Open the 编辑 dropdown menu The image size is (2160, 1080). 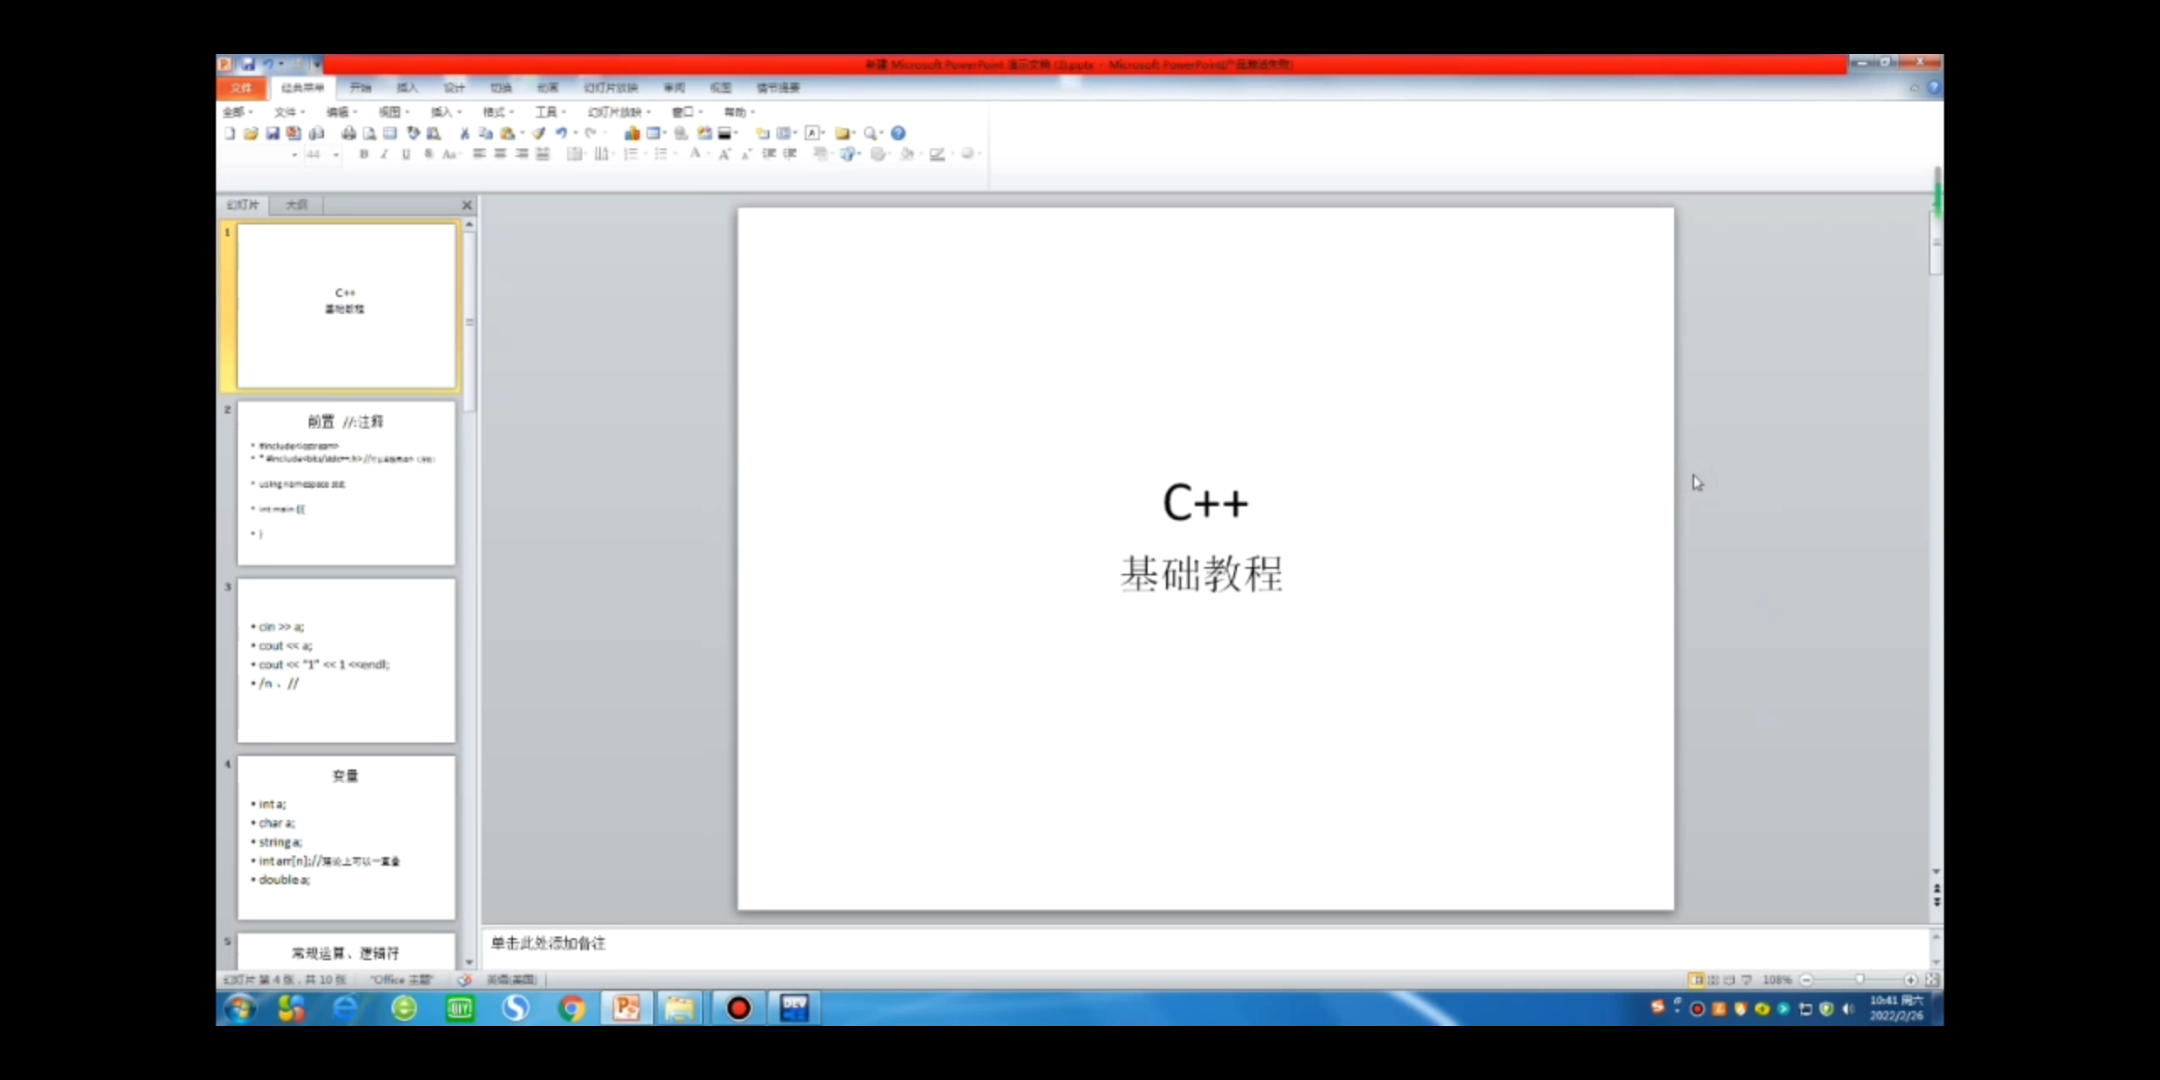(342, 112)
